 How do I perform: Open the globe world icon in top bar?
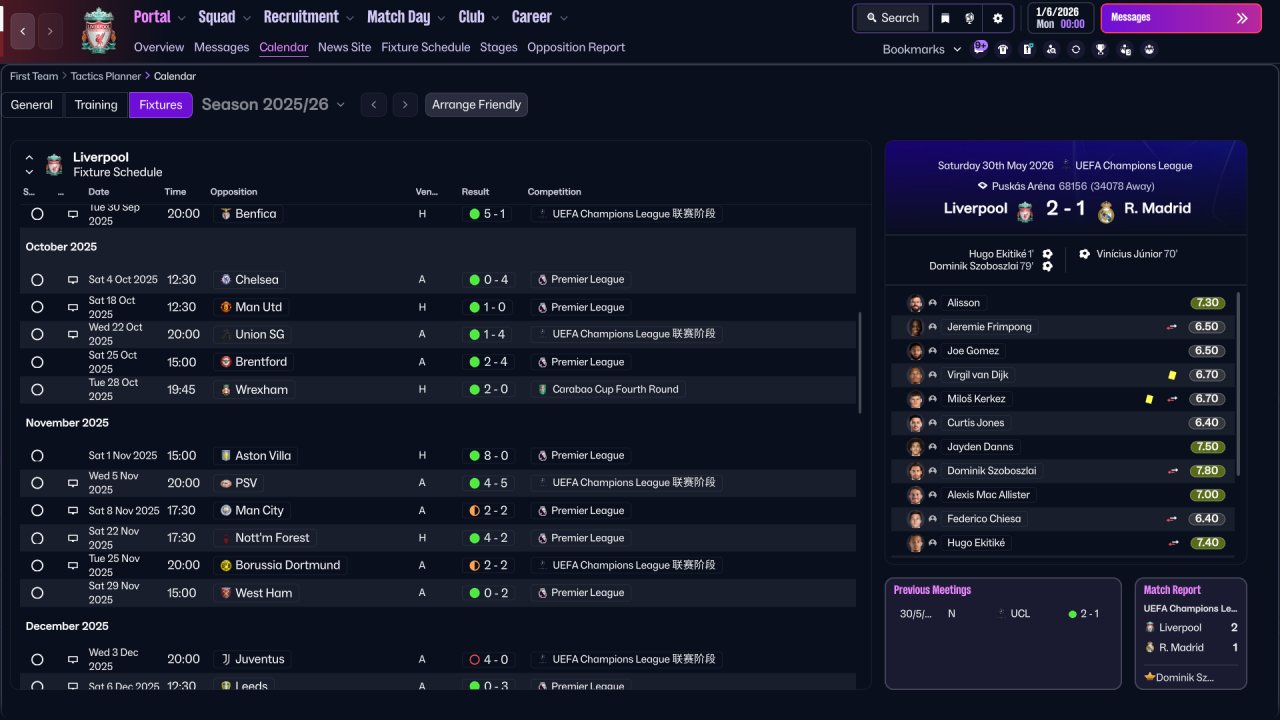970,18
